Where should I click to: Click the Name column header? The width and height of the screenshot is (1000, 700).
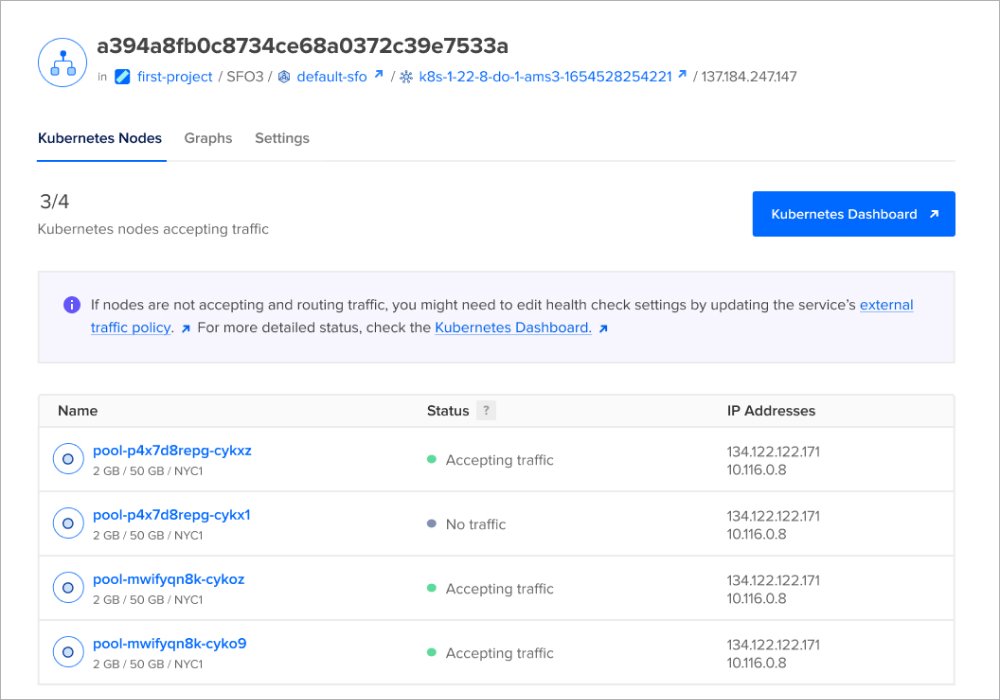(x=78, y=411)
